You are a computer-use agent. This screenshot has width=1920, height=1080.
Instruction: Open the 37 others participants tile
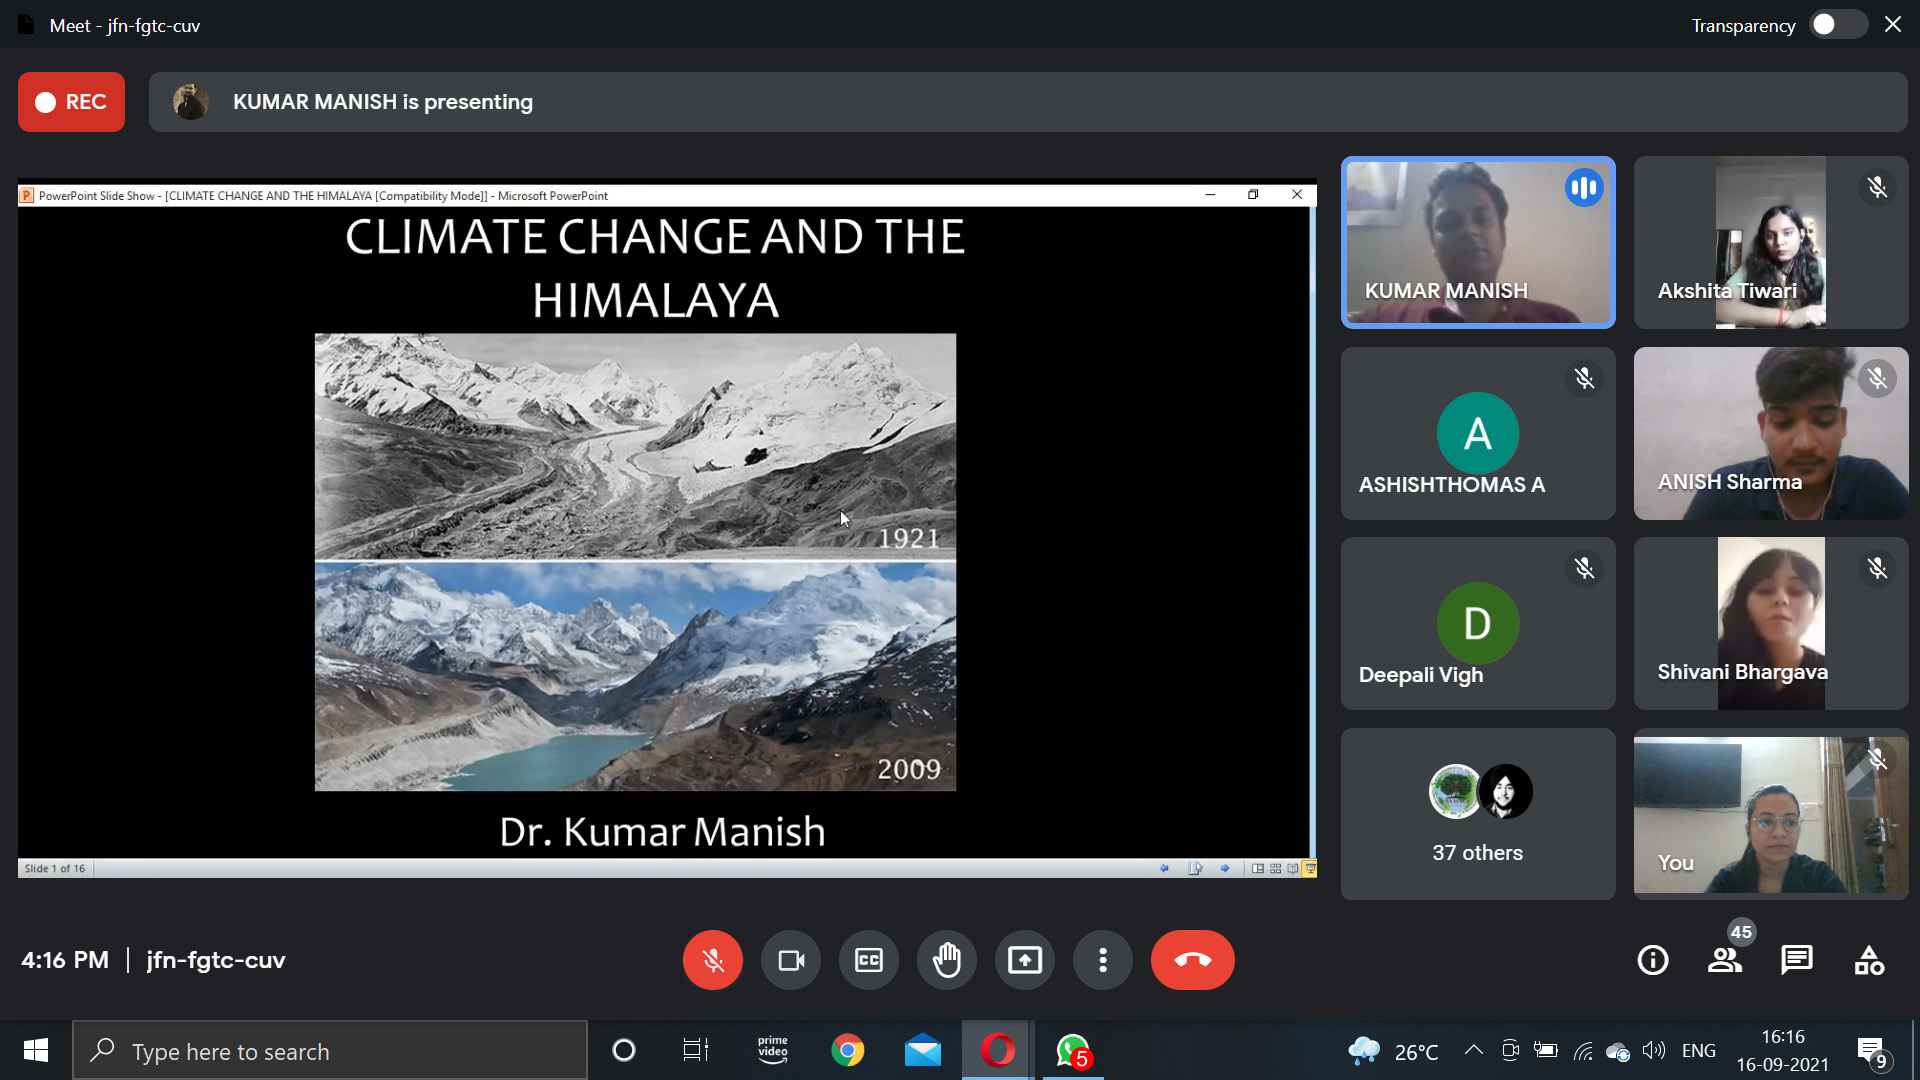pyautogui.click(x=1477, y=814)
